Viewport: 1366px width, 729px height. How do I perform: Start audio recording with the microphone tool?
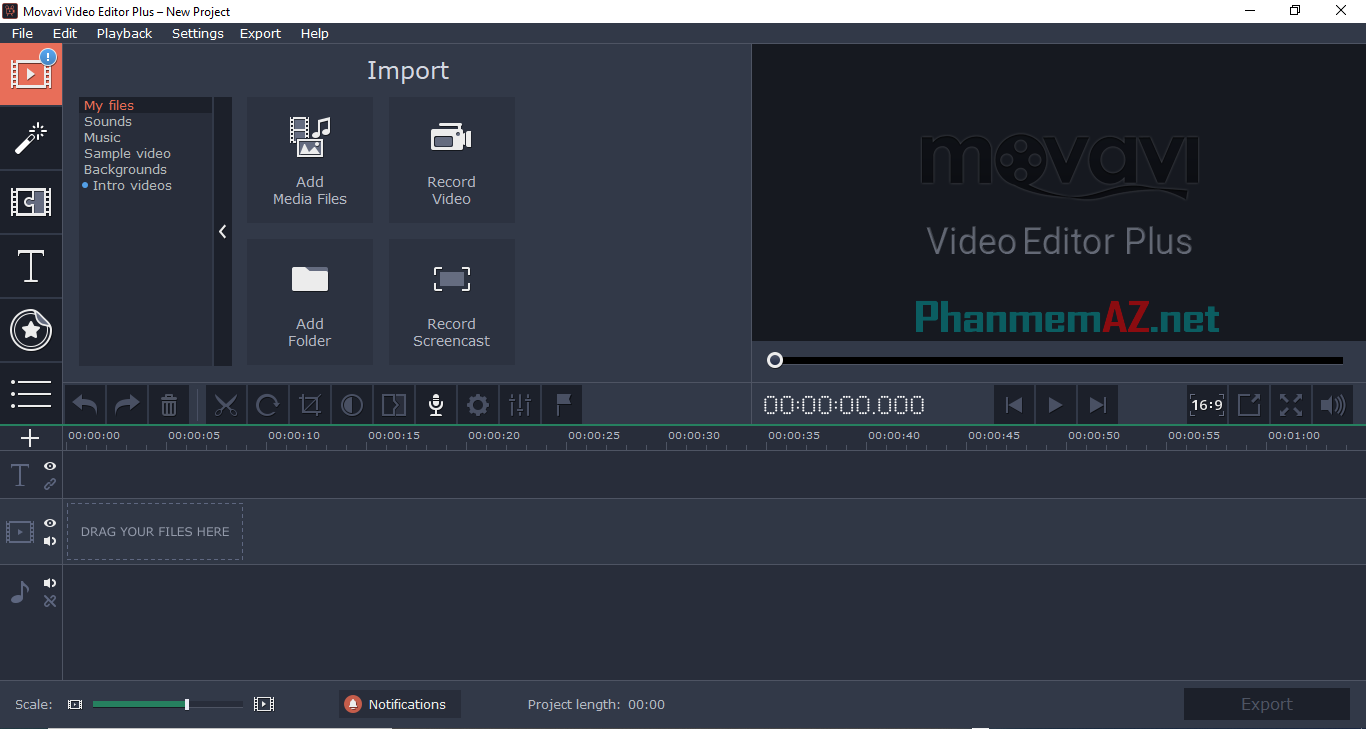[435, 404]
